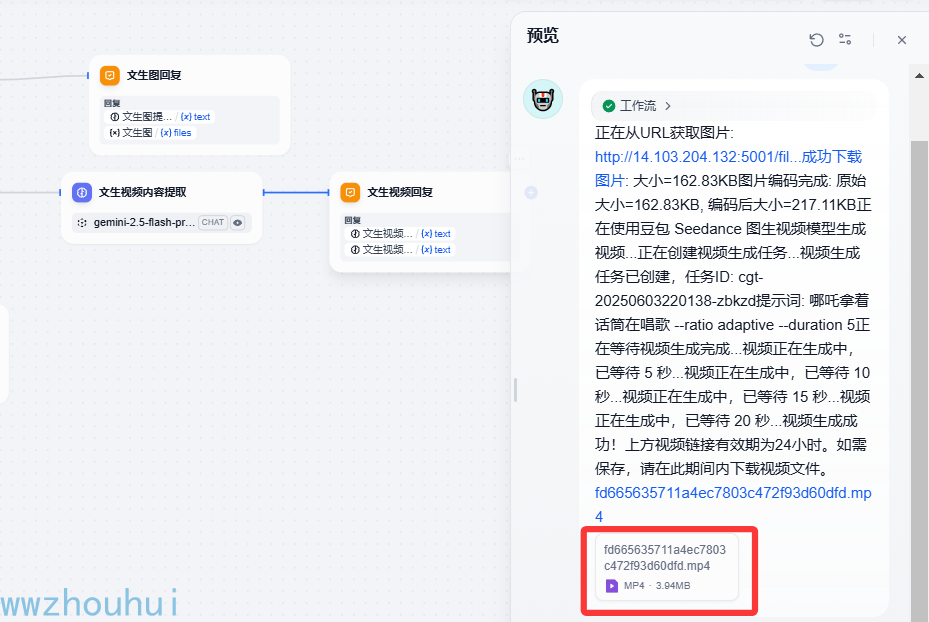This screenshot has height=622, width=929.
Task: Click the MP4 3.94MB file attachment card
Action: coord(667,567)
